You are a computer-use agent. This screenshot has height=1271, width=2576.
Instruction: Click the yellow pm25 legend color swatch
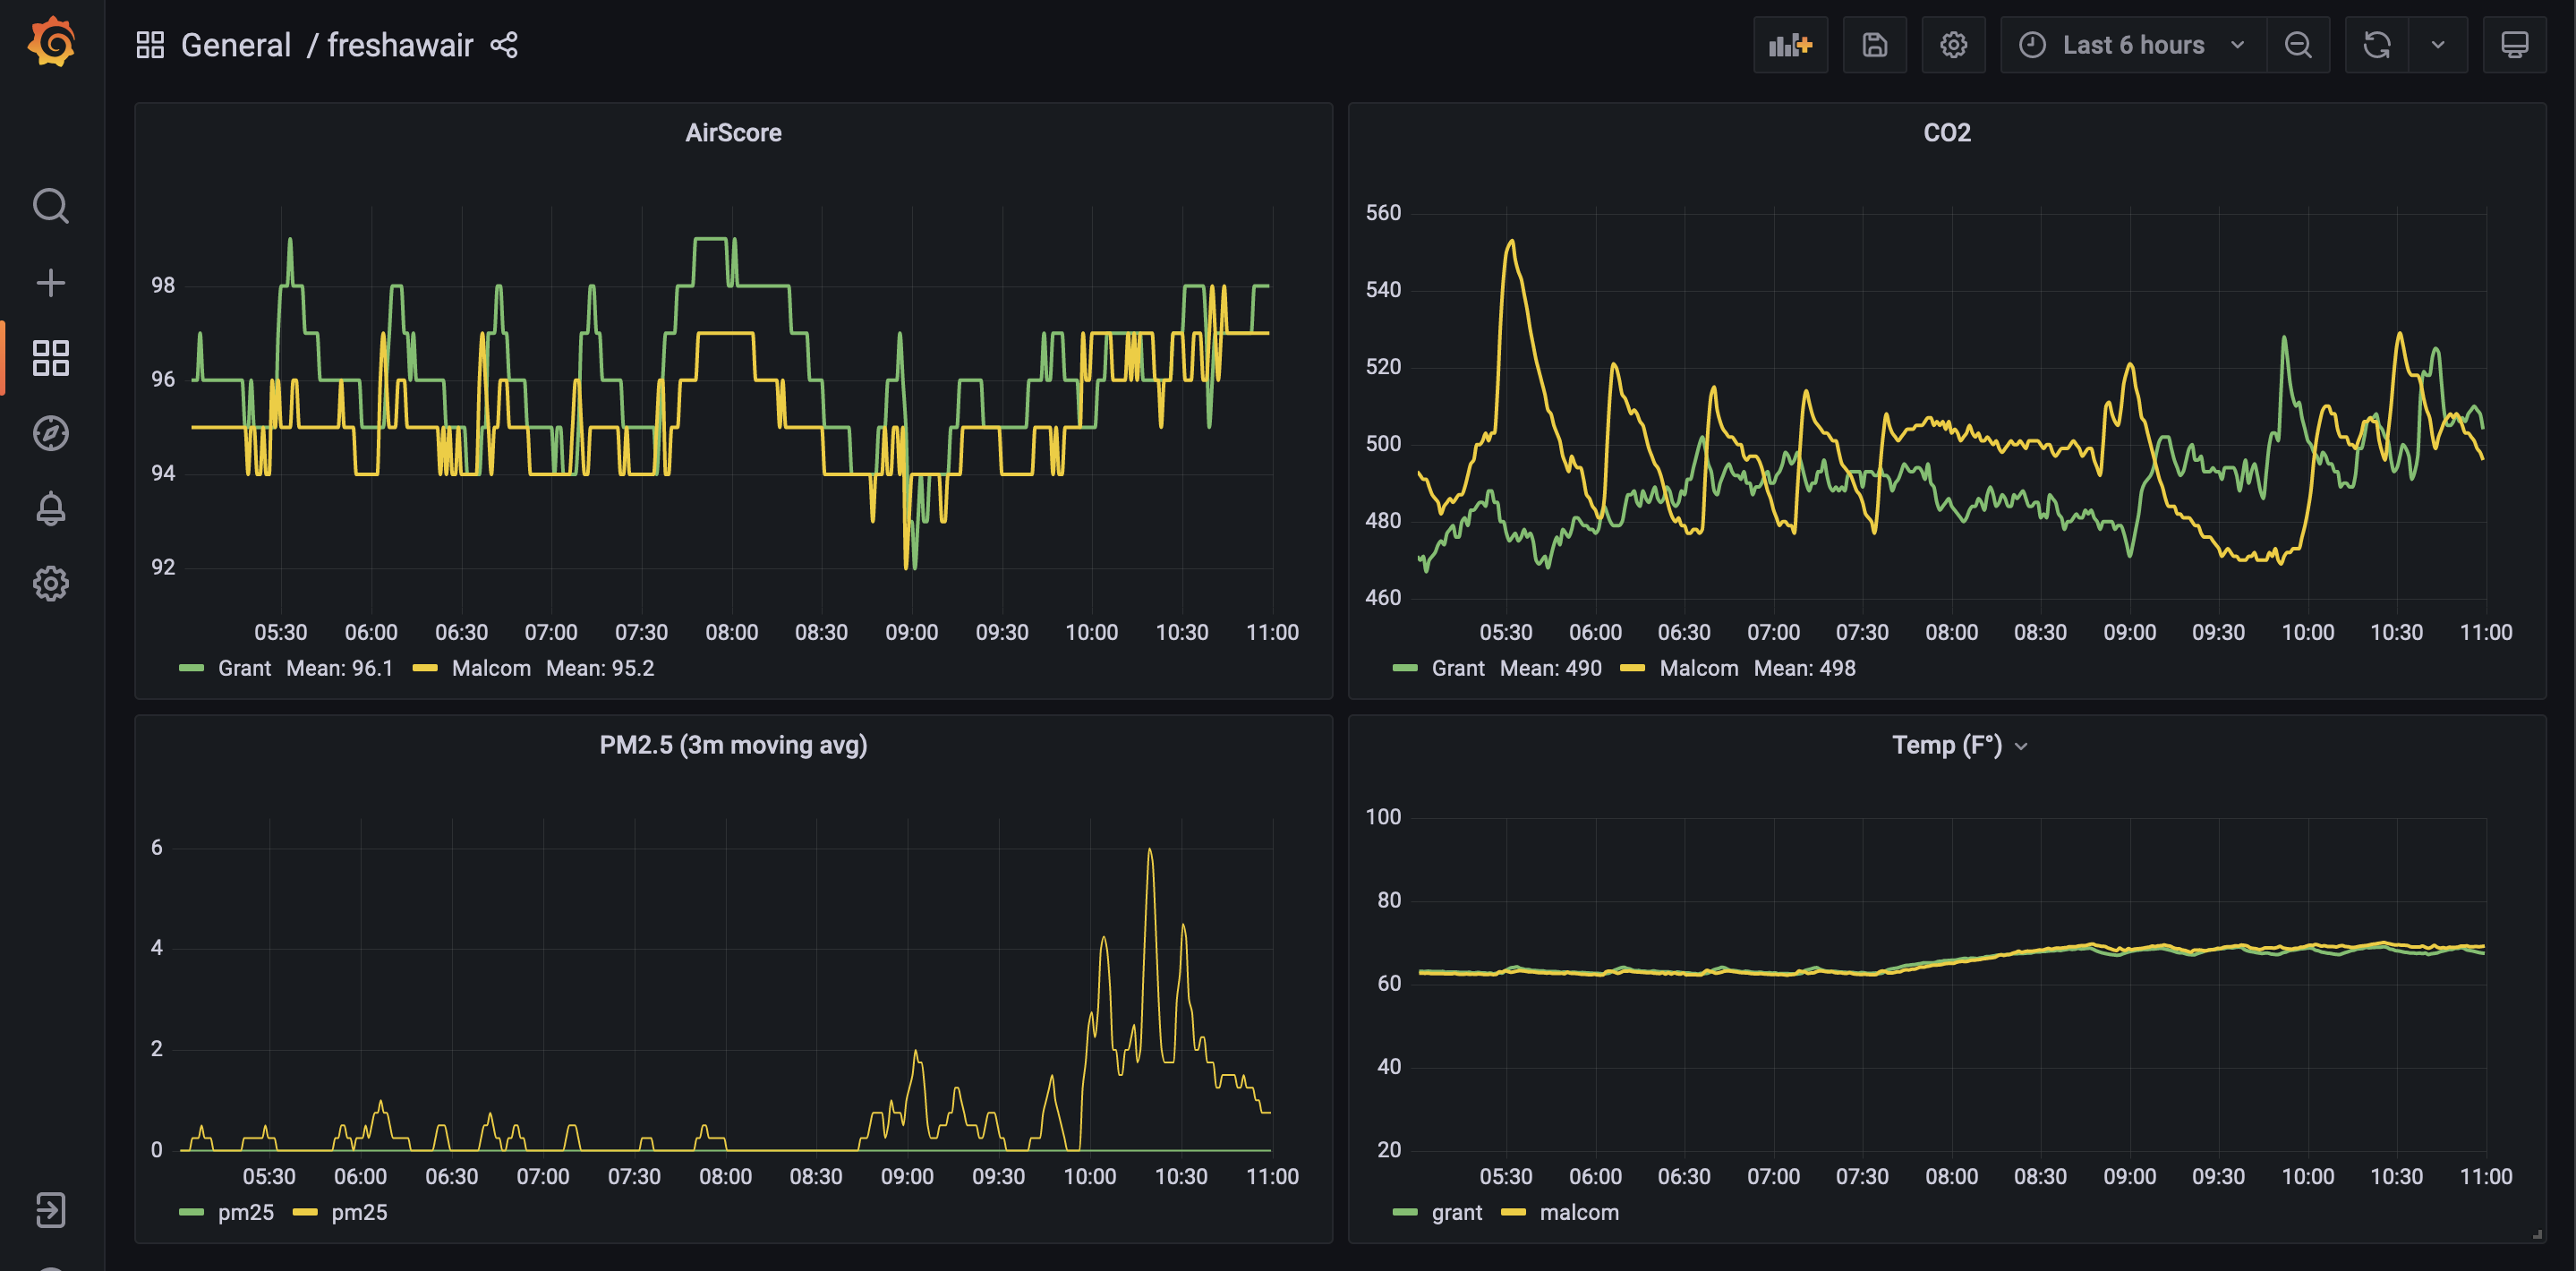305,1212
